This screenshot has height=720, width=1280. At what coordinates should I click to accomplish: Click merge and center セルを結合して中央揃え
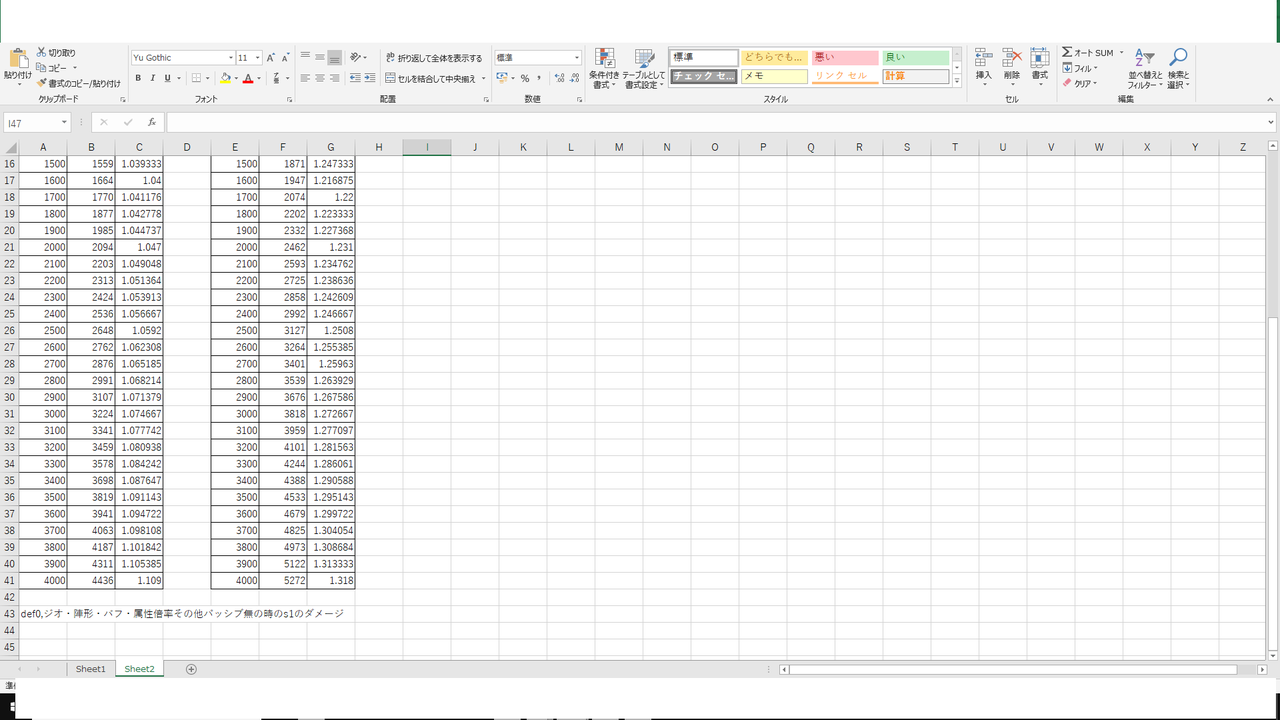431,78
